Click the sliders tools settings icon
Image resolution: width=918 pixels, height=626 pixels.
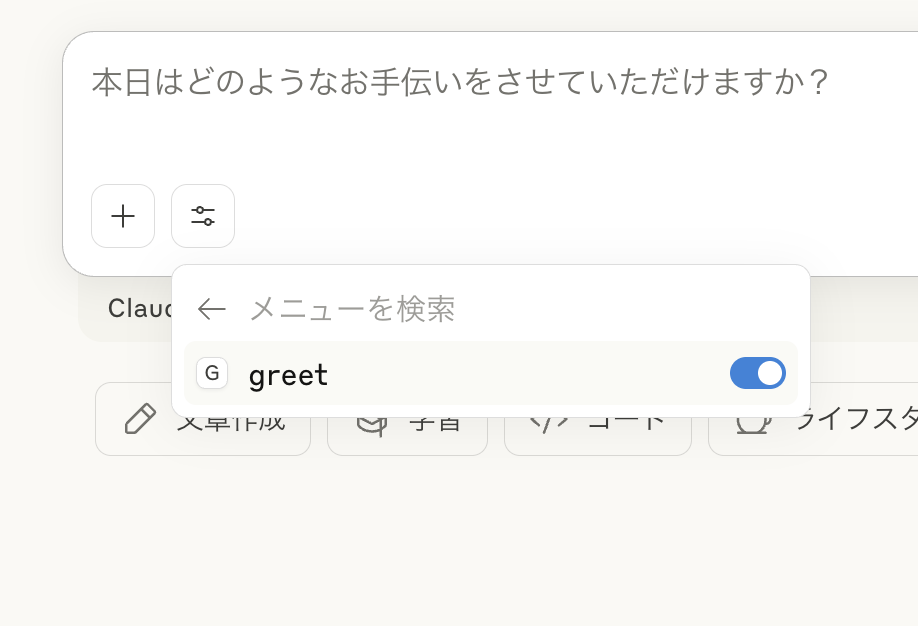tap(203, 216)
